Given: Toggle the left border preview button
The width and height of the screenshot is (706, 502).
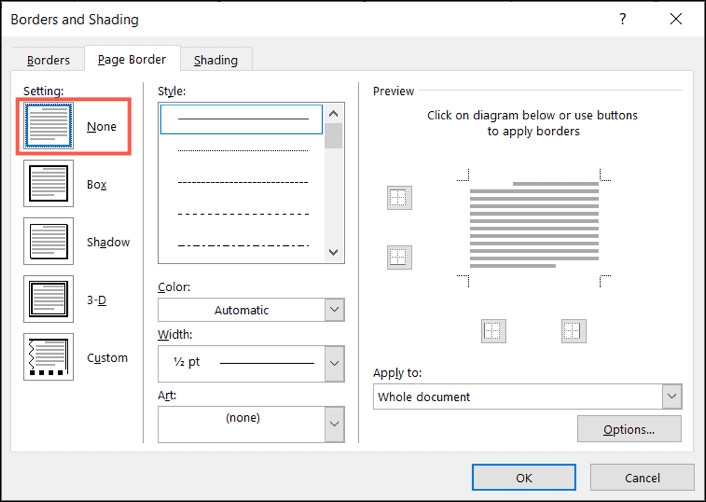Looking at the screenshot, I should coord(493,331).
